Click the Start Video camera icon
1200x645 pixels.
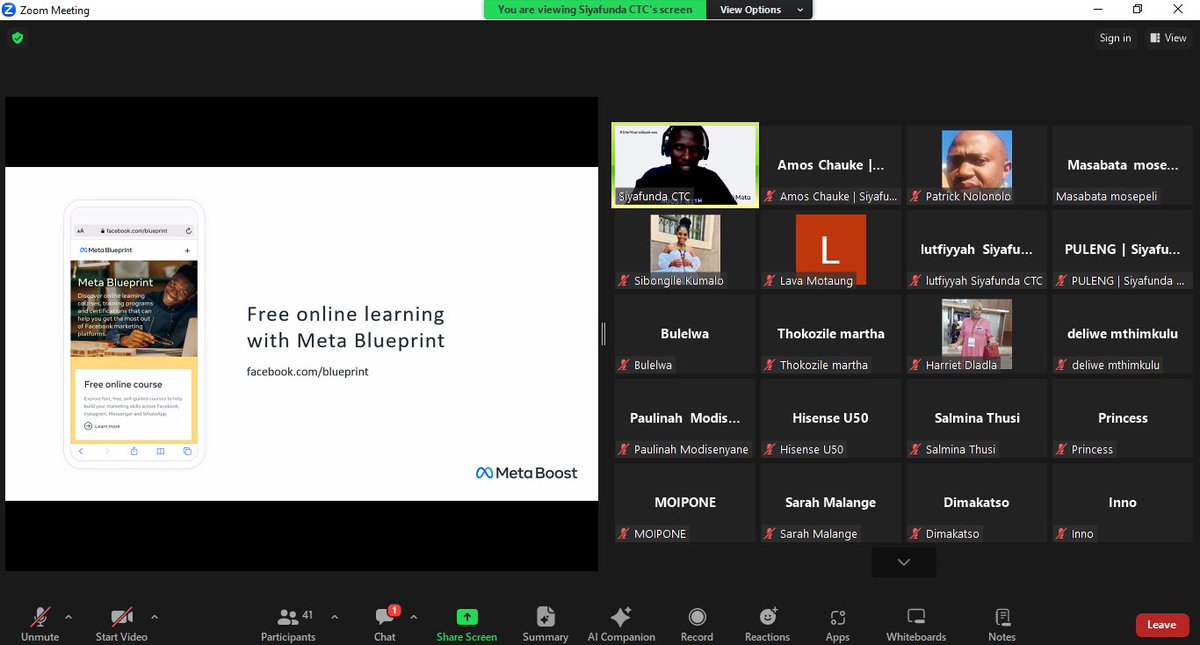point(121,616)
